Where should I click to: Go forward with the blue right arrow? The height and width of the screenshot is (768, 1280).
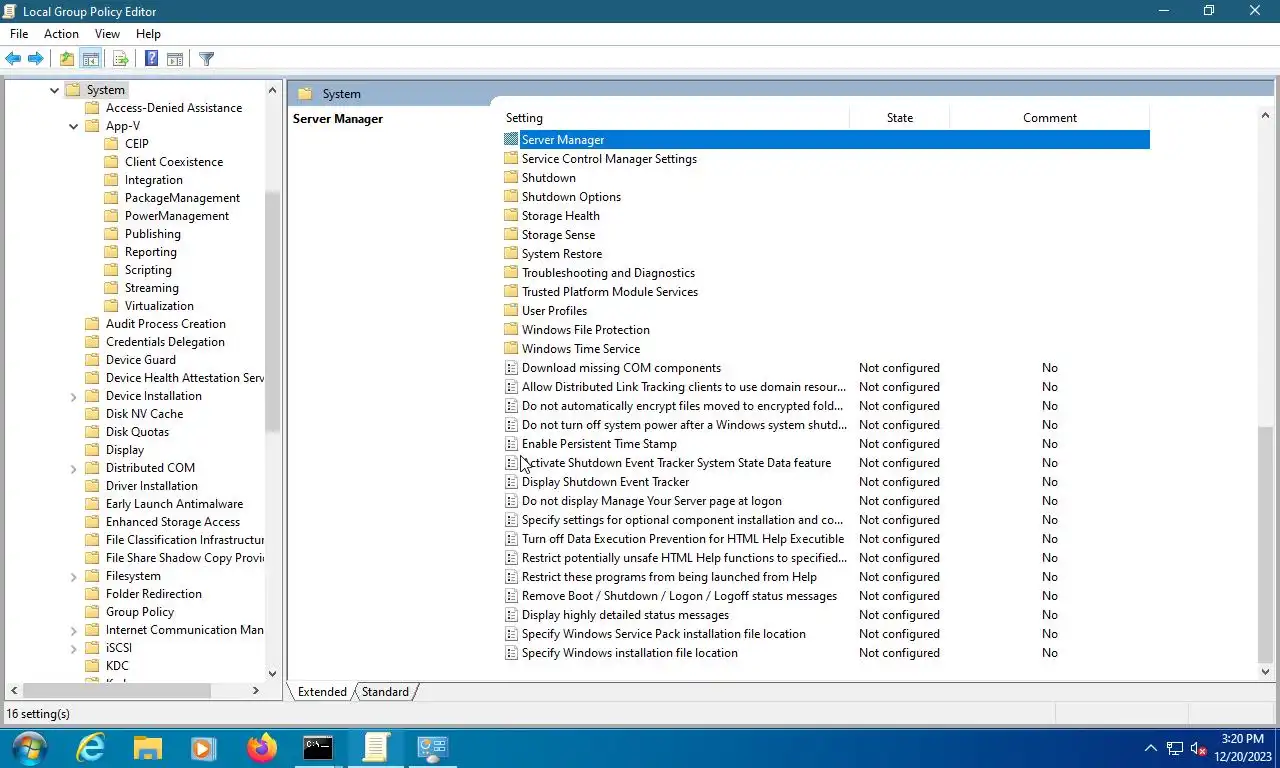(35, 59)
